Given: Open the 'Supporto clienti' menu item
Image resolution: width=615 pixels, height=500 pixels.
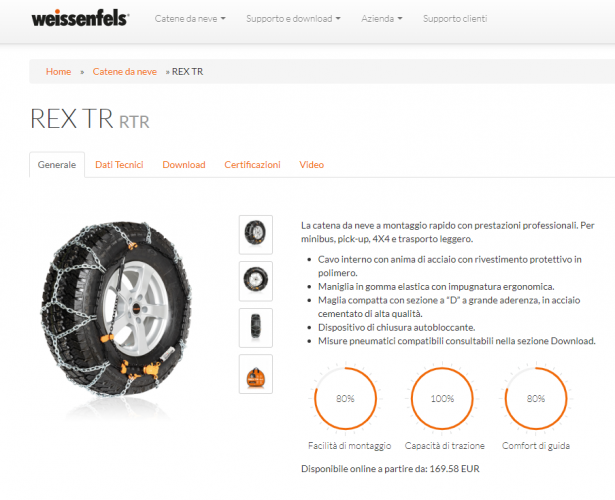Looking at the screenshot, I should (455, 18).
